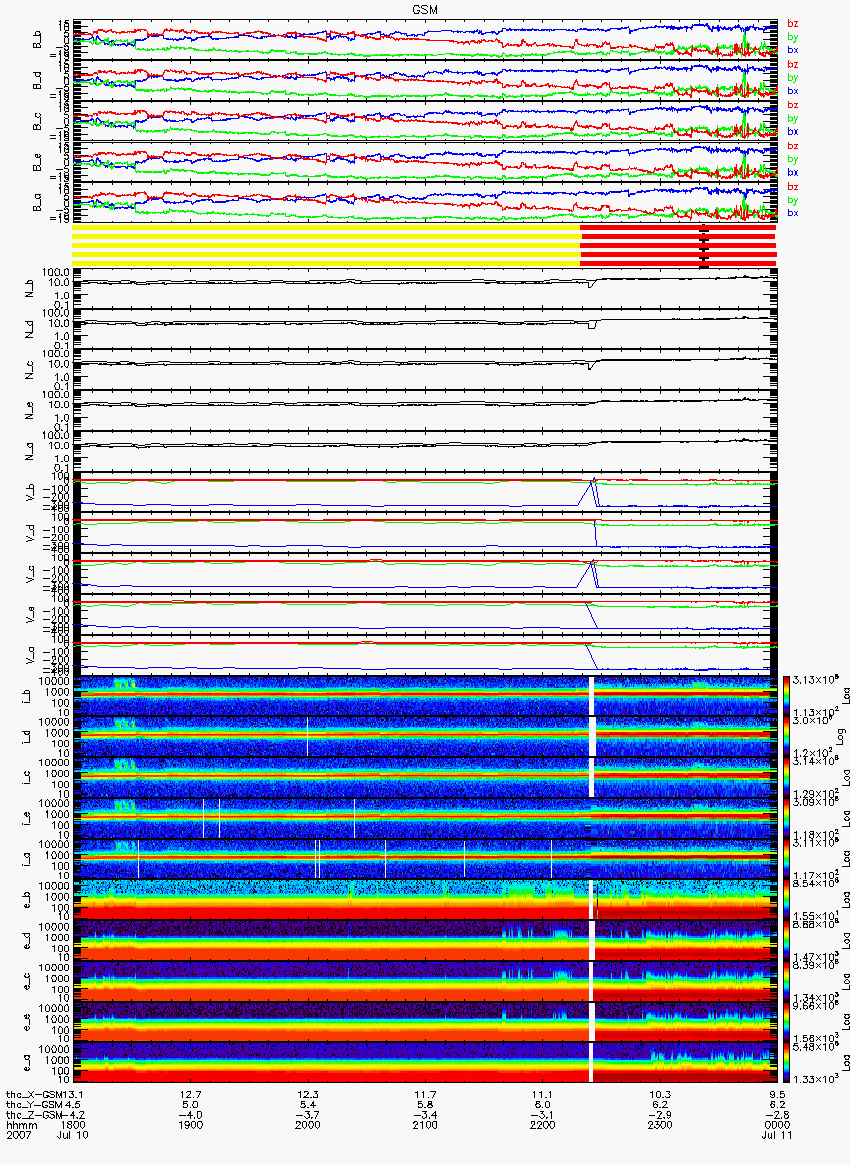
Task: Click blue bx legend beside B_c panel
Action: pyautogui.click(x=793, y=131)
